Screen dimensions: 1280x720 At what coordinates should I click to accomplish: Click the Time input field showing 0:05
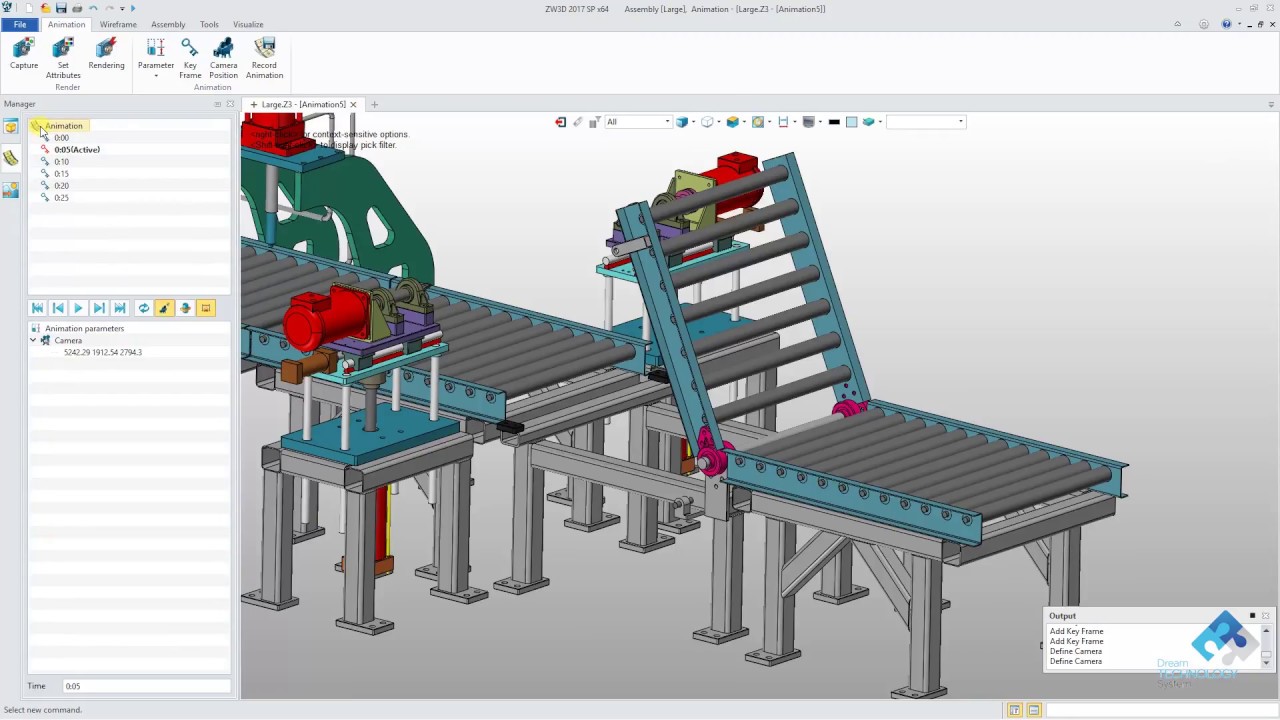tap(146, 686)
